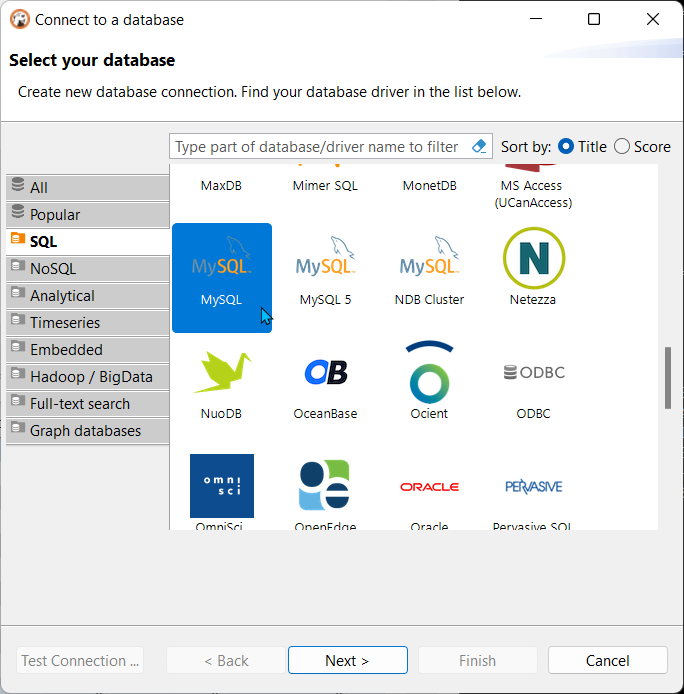684x694 pixels.
Task: Focus the database driver filter field
Action: click(x=317, y=146)
